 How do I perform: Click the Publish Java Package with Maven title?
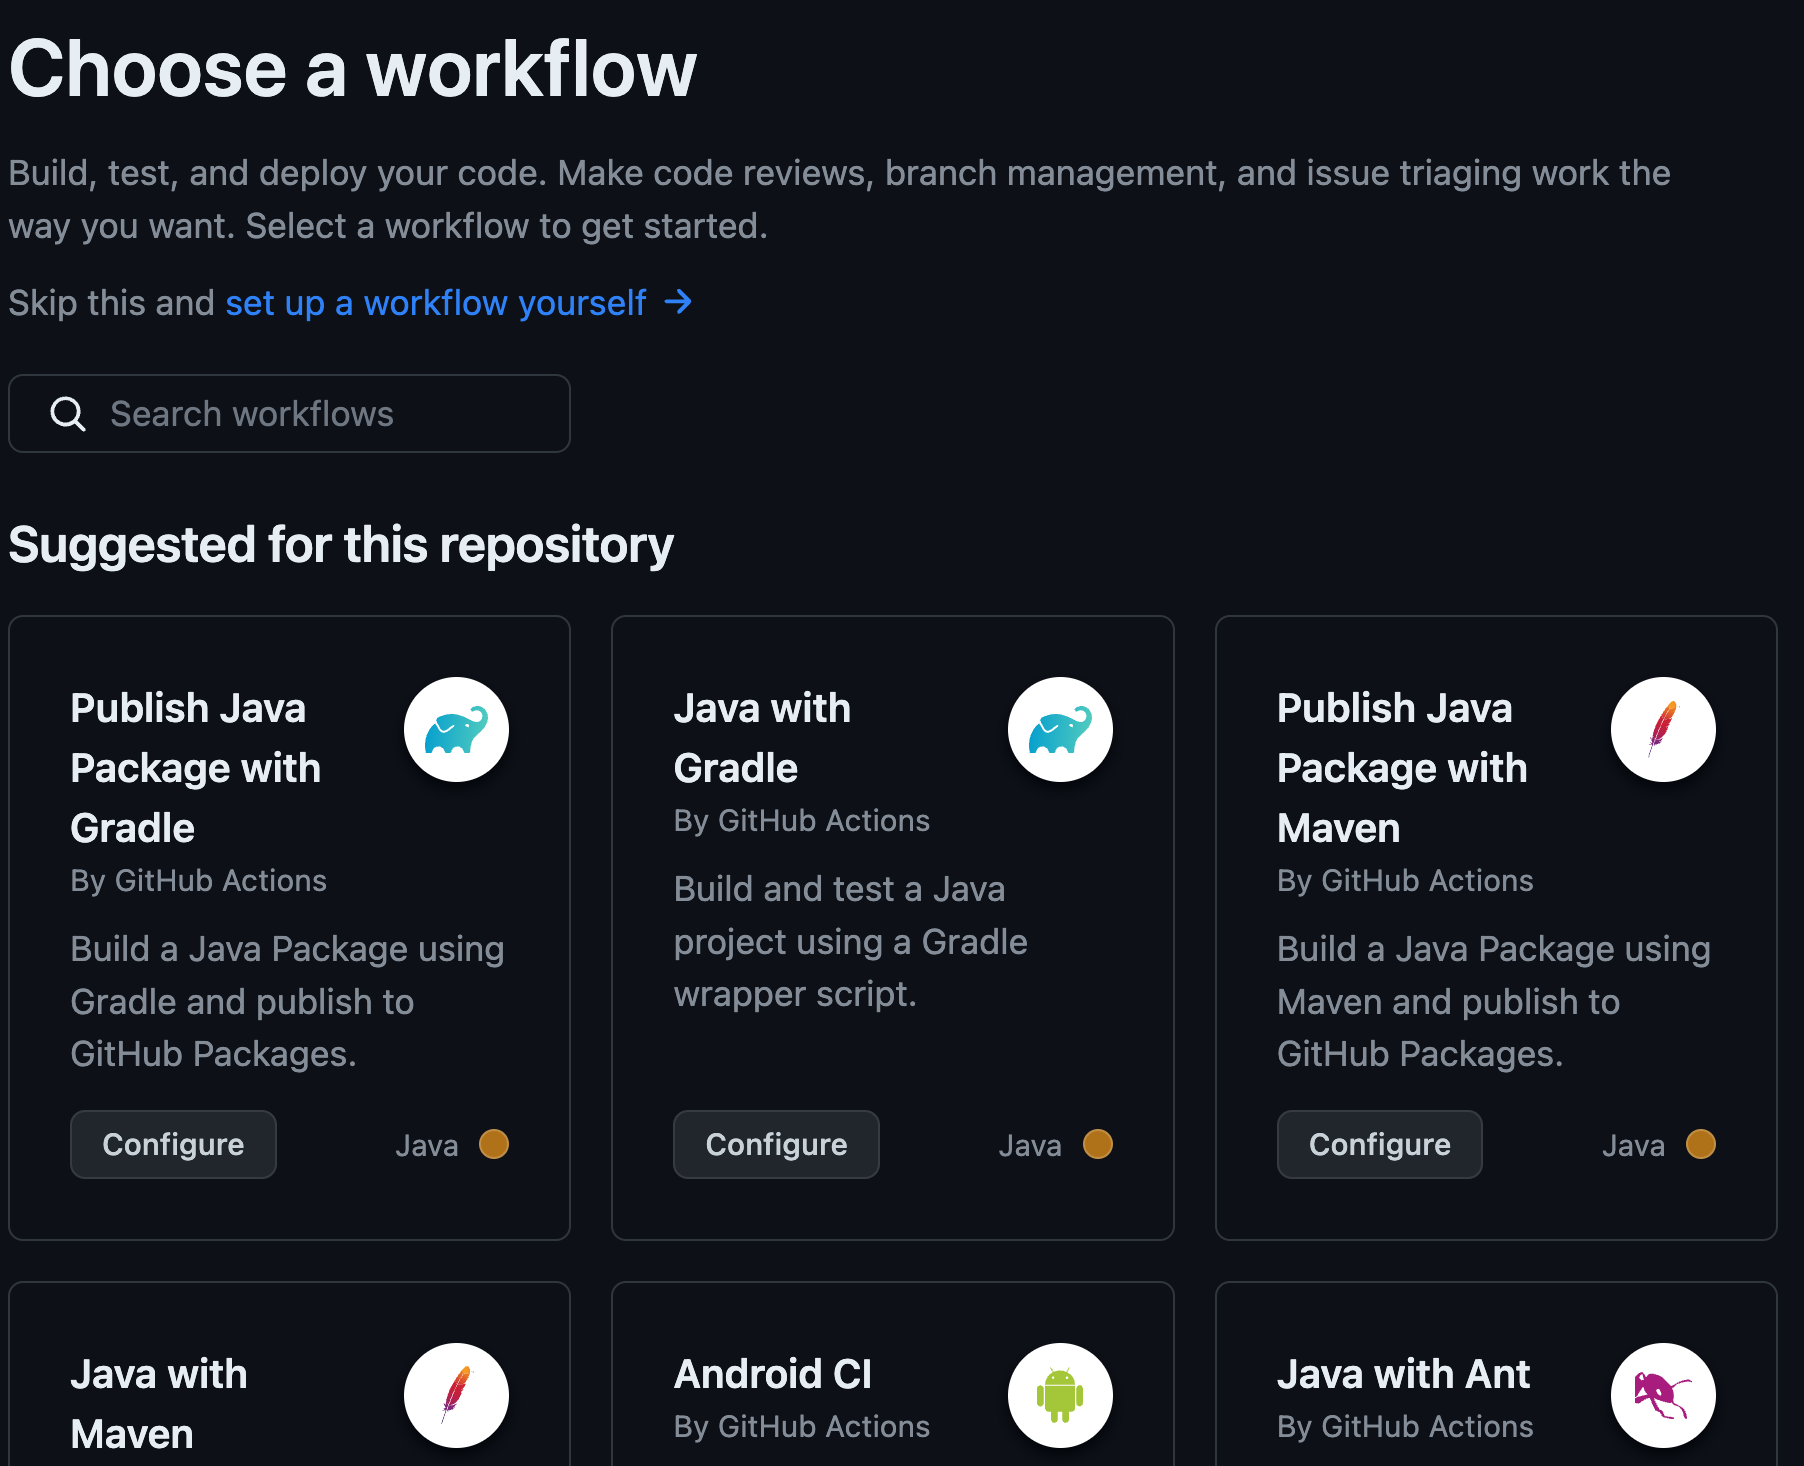point(1402,768)
